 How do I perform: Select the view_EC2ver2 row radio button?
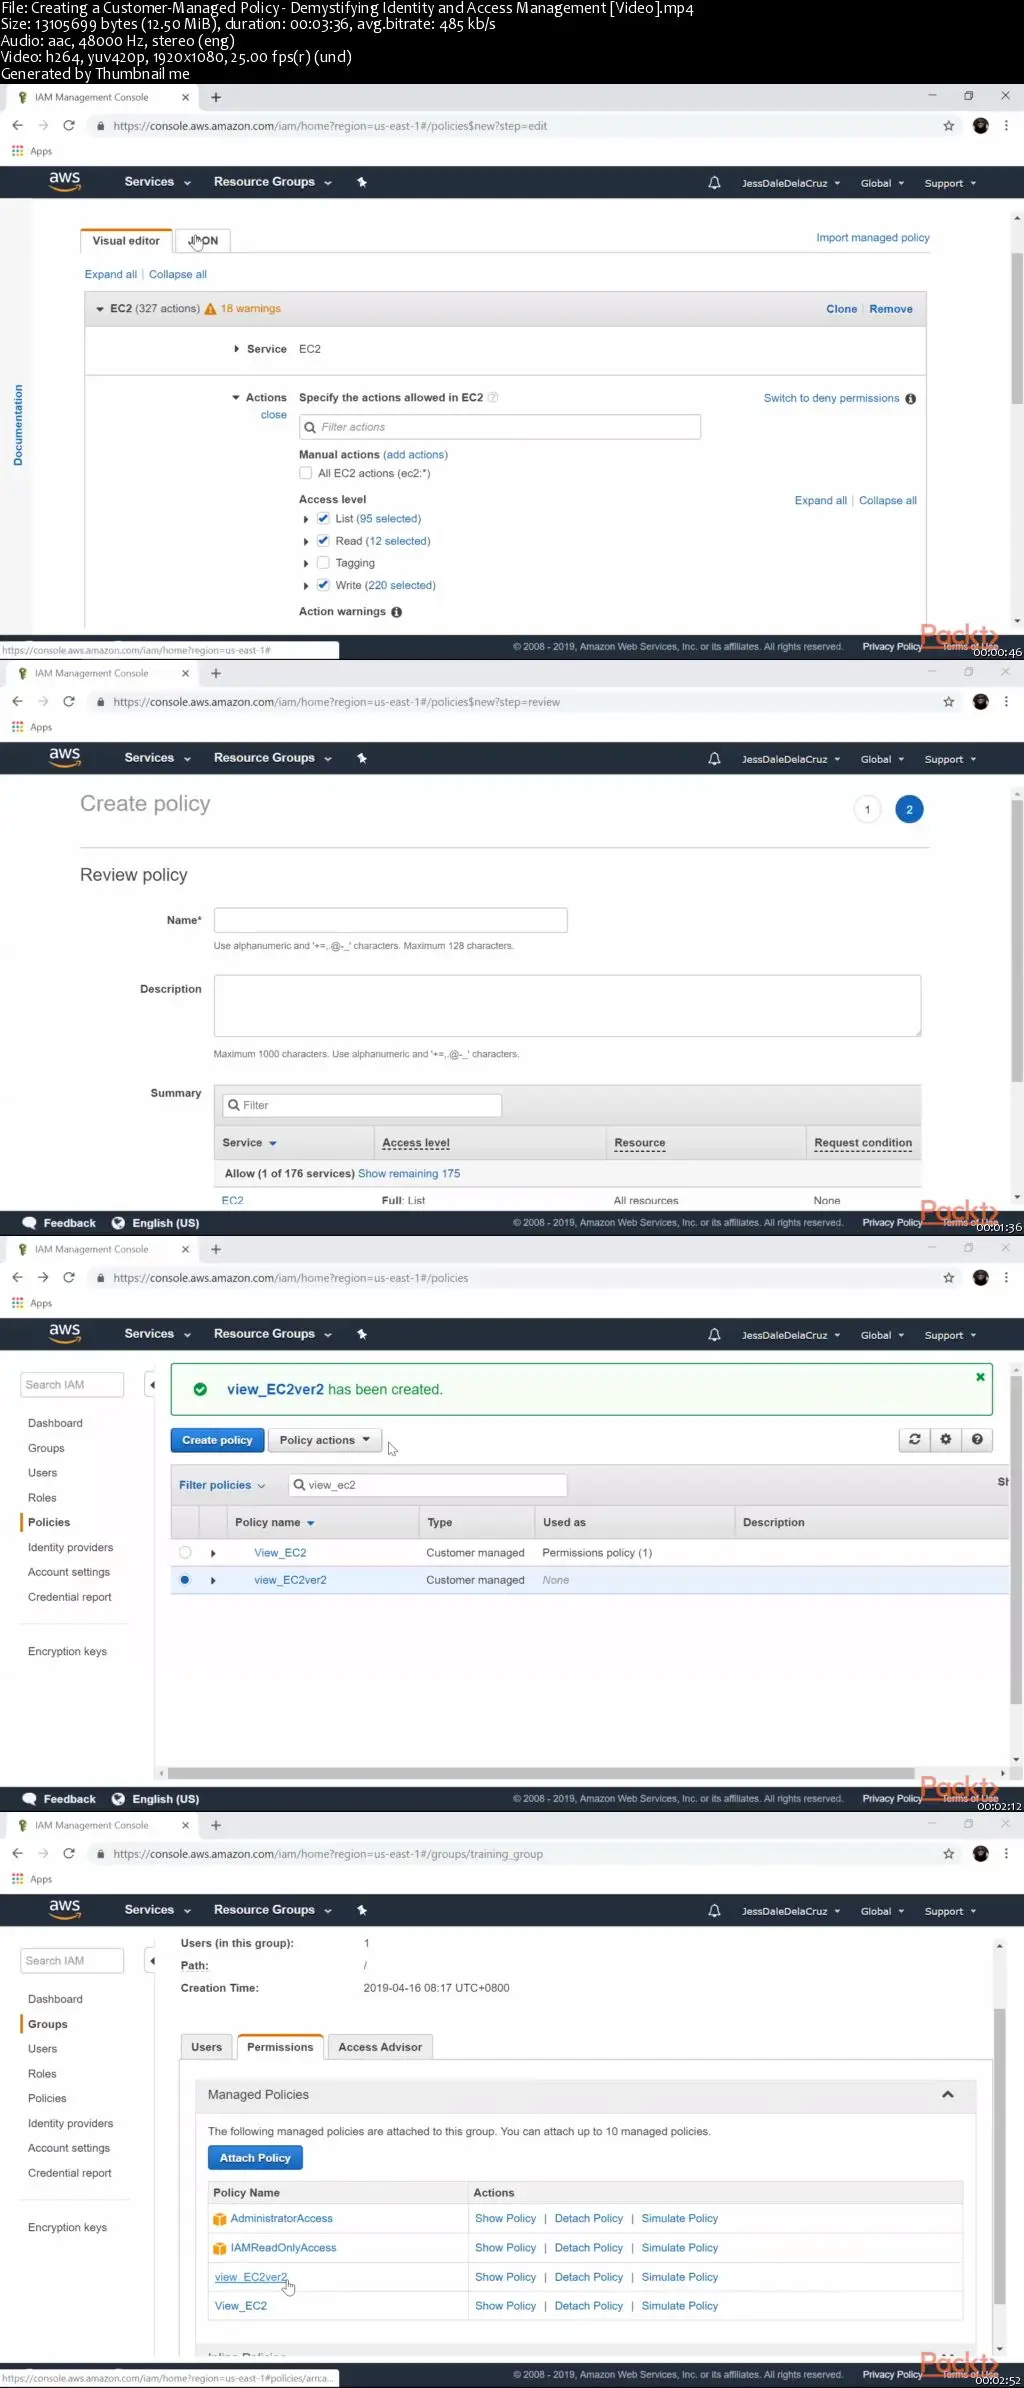pyautogui.click(x=185, y=1580)
